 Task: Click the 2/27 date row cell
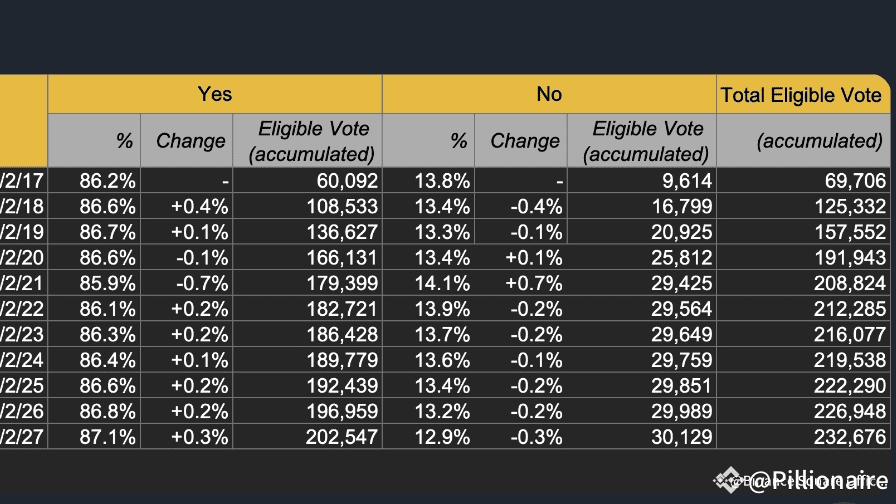pos(24,437)
